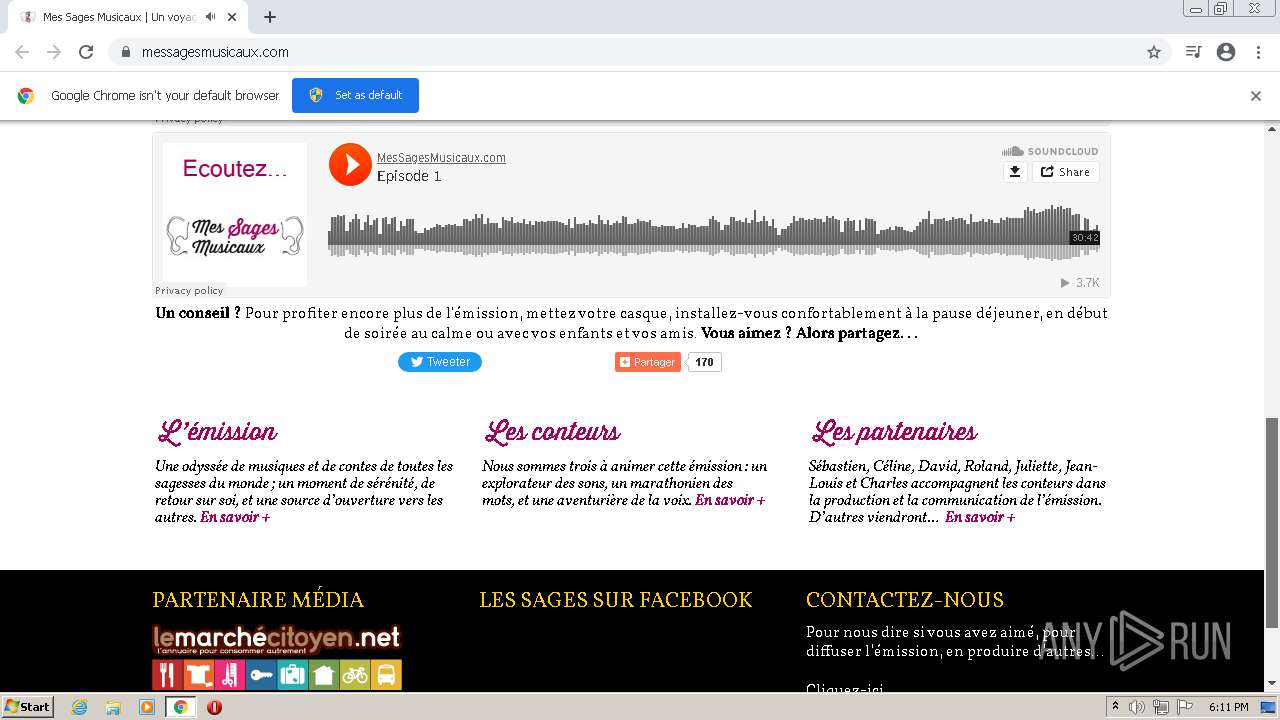Go back to the previous page

click(22, 52)
